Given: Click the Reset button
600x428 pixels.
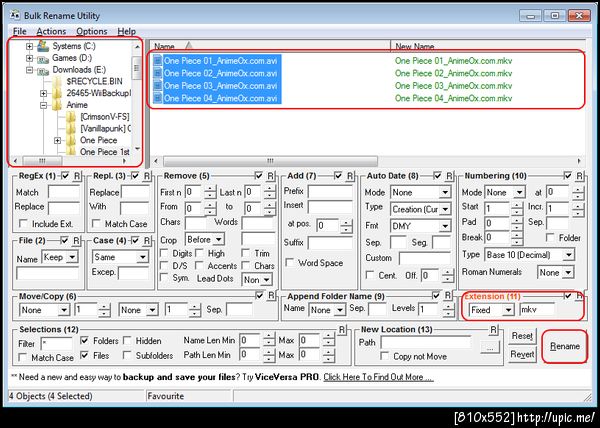Looking at the screenshot, I should tap(522, 336).
